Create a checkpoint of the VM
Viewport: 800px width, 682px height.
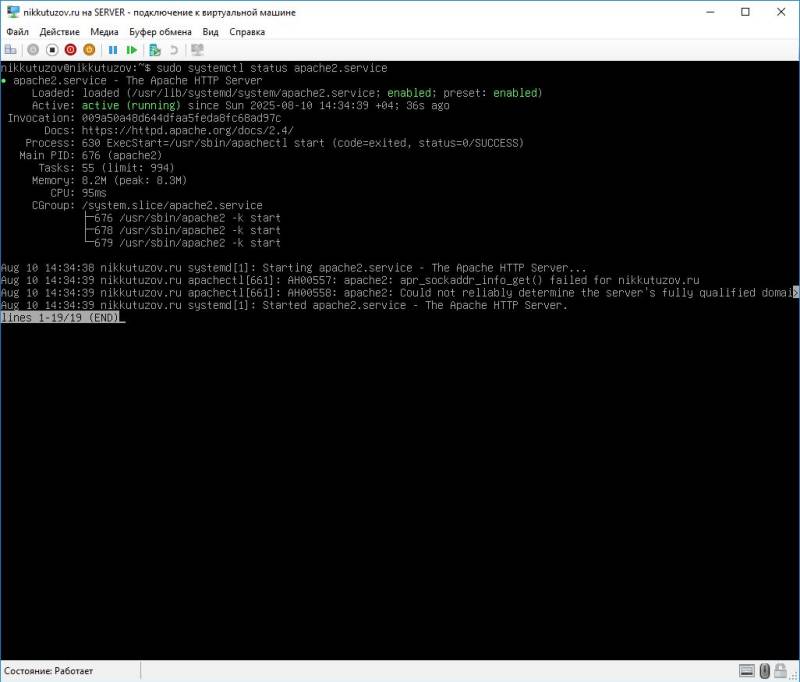(154, 49)
